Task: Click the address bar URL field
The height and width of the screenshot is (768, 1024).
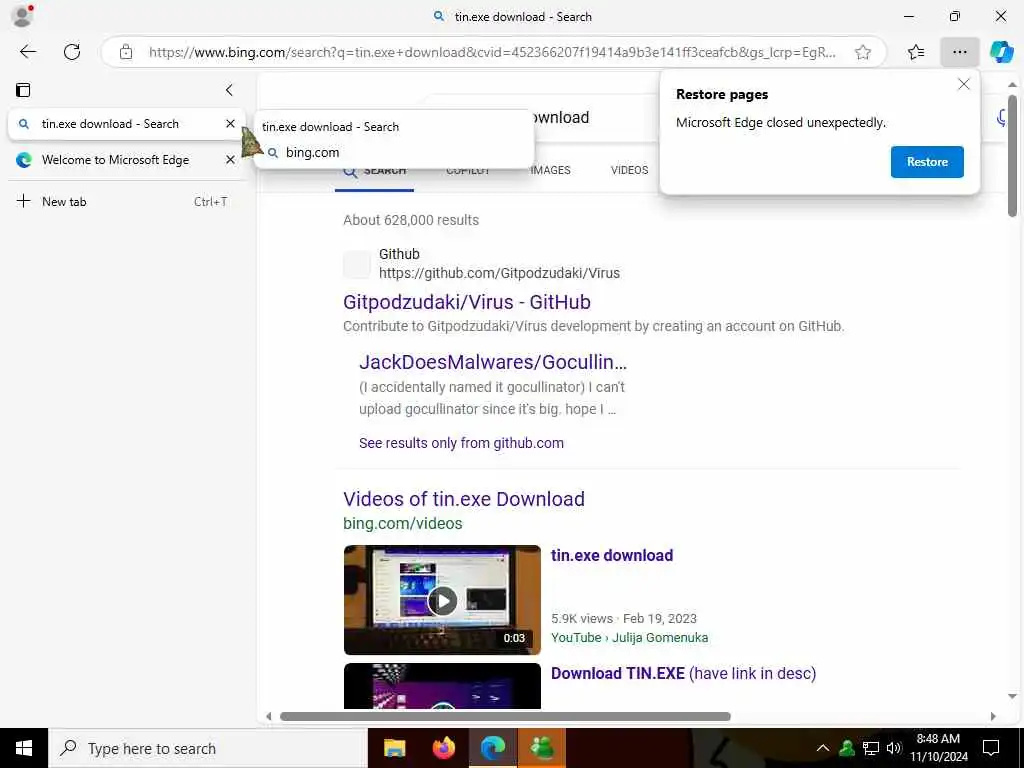Action: [x=492, y=52]
